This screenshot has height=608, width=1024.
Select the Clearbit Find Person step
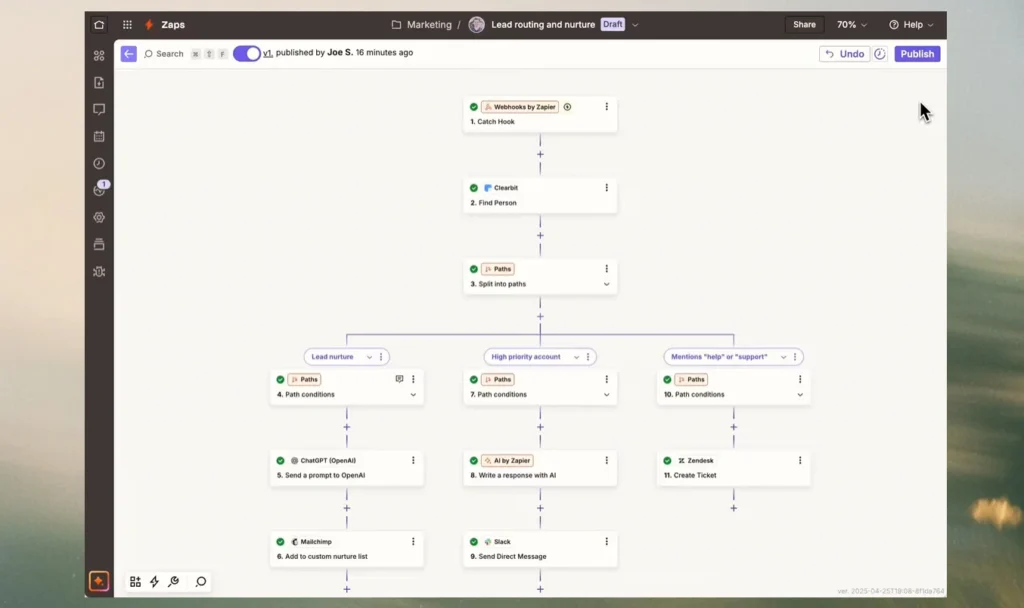[540, 195]
